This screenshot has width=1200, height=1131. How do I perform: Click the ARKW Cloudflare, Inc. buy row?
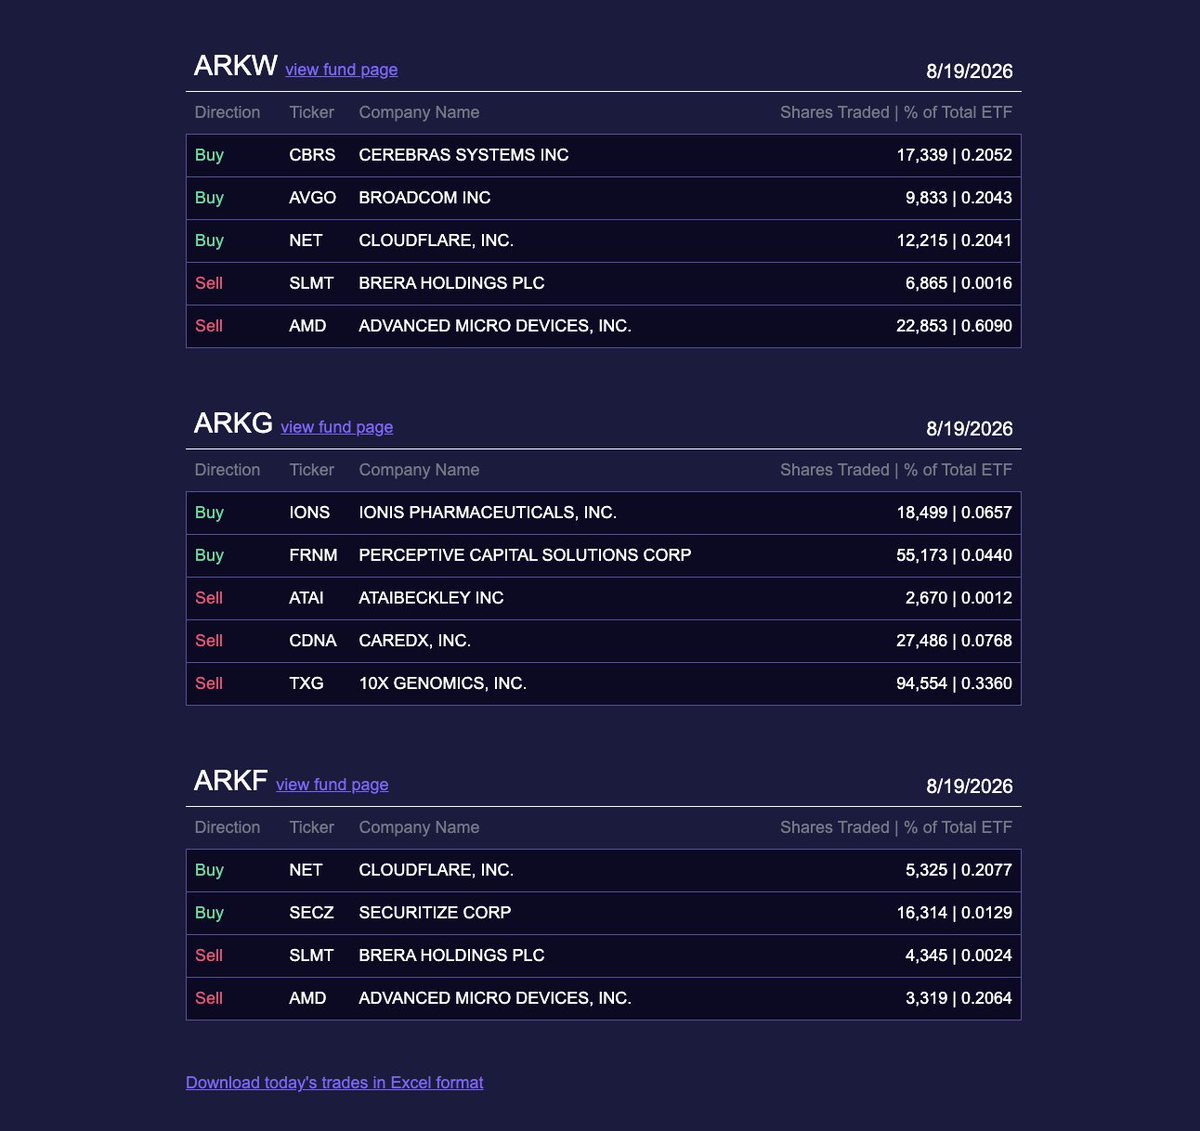coord(603,241)
